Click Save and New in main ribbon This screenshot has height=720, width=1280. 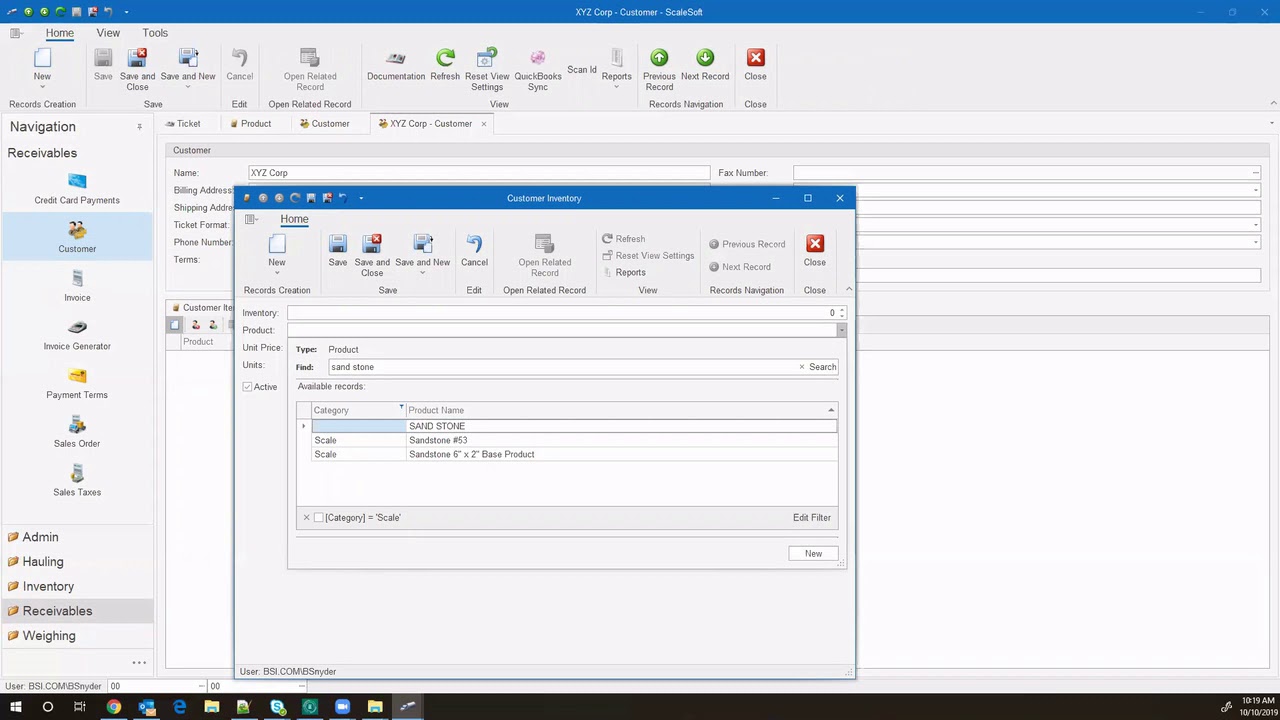point(188,70)
